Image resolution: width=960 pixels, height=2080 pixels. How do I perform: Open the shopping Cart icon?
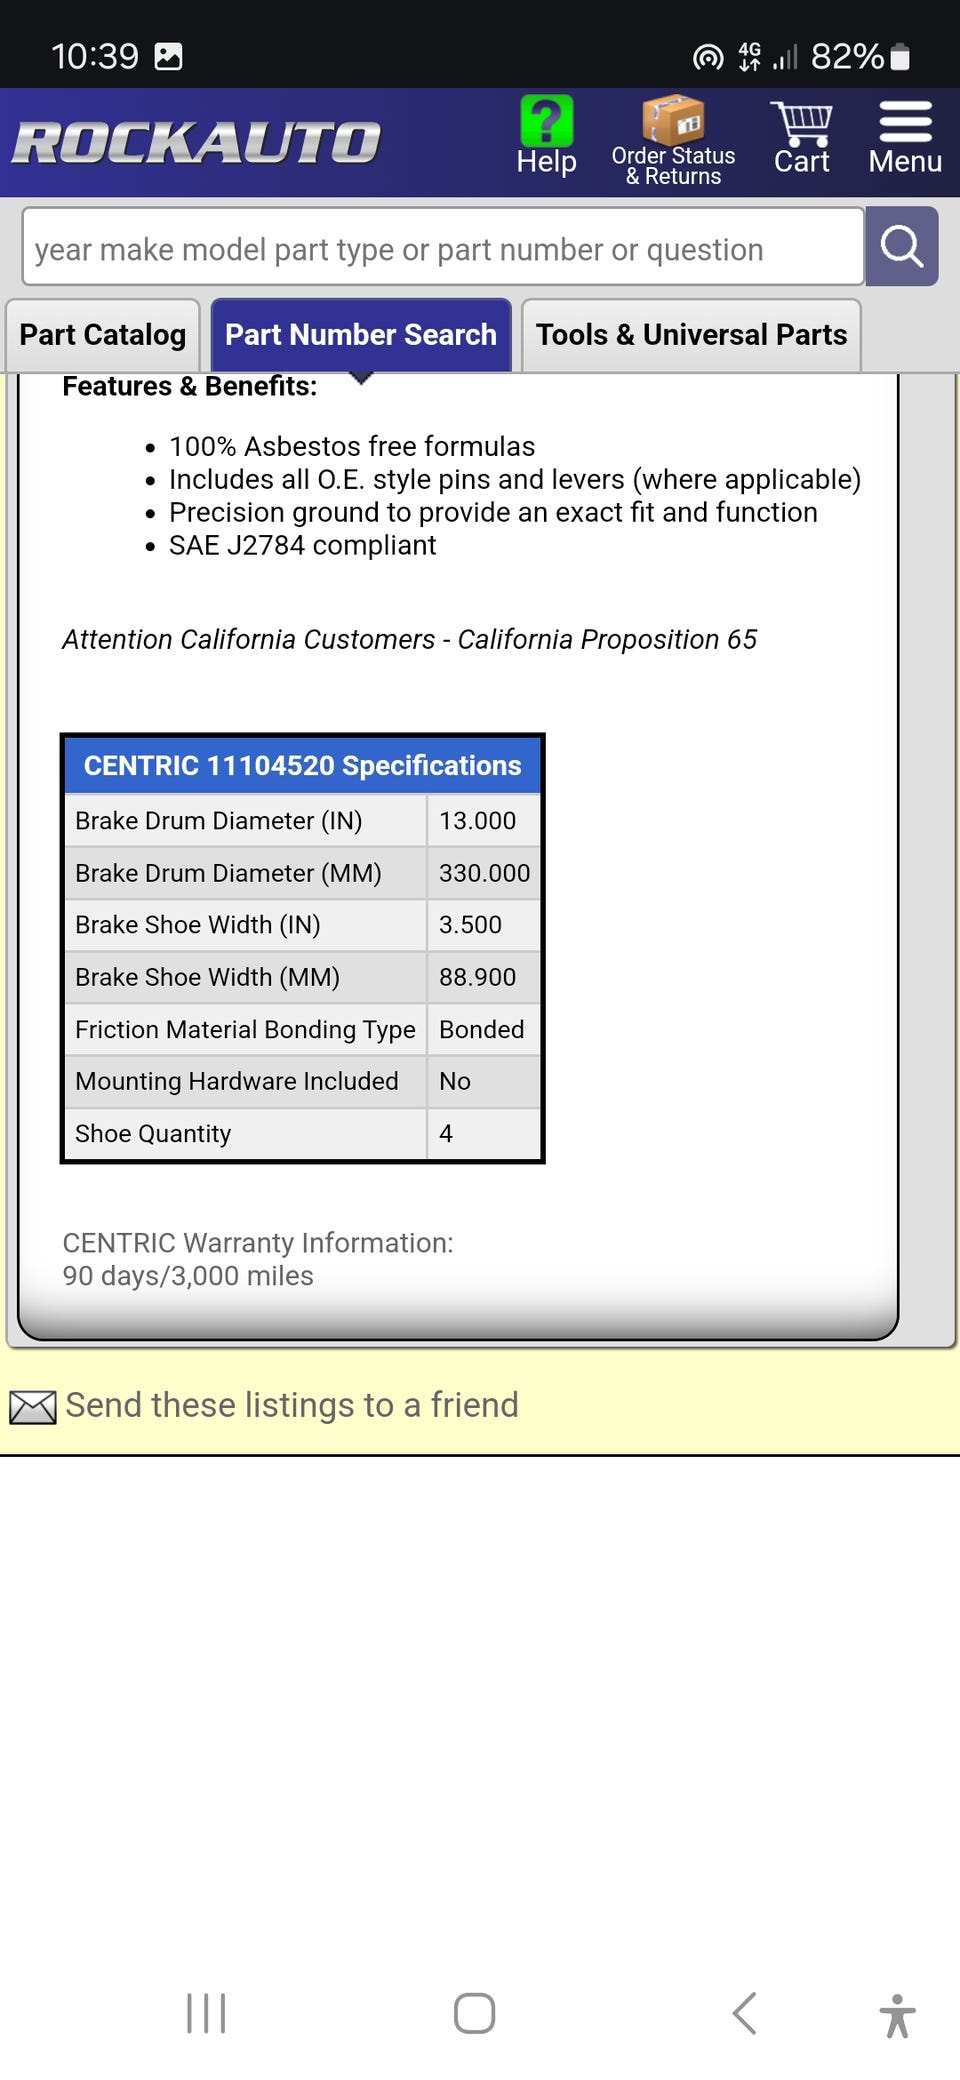[x=801, y=124]
